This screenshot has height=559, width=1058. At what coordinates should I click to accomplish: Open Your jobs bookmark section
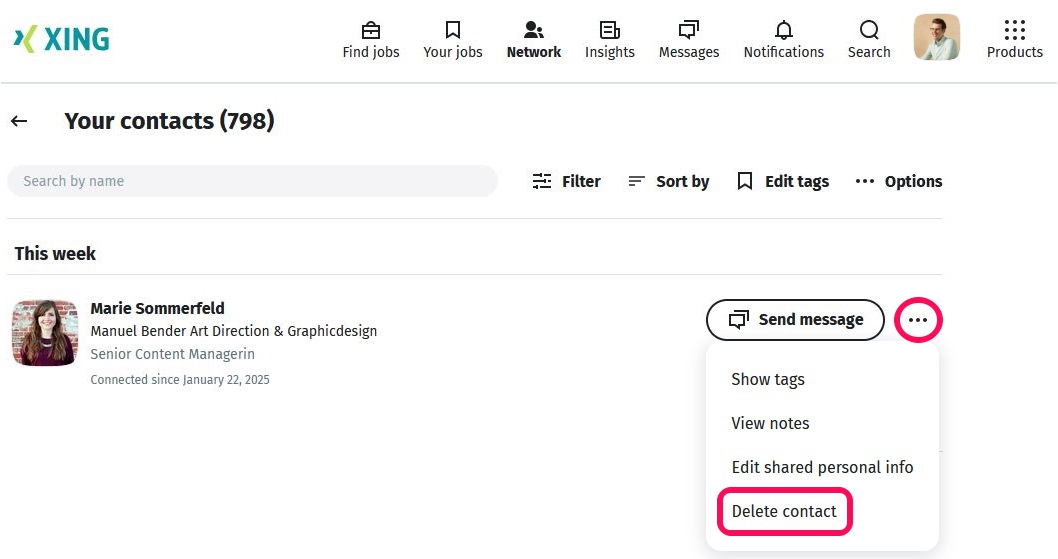tap(453, 40)
